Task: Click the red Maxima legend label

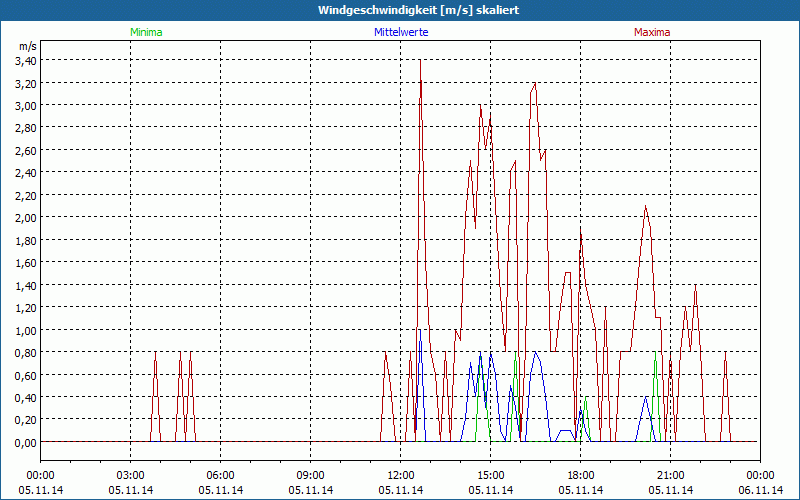Action: coord(652,32)
